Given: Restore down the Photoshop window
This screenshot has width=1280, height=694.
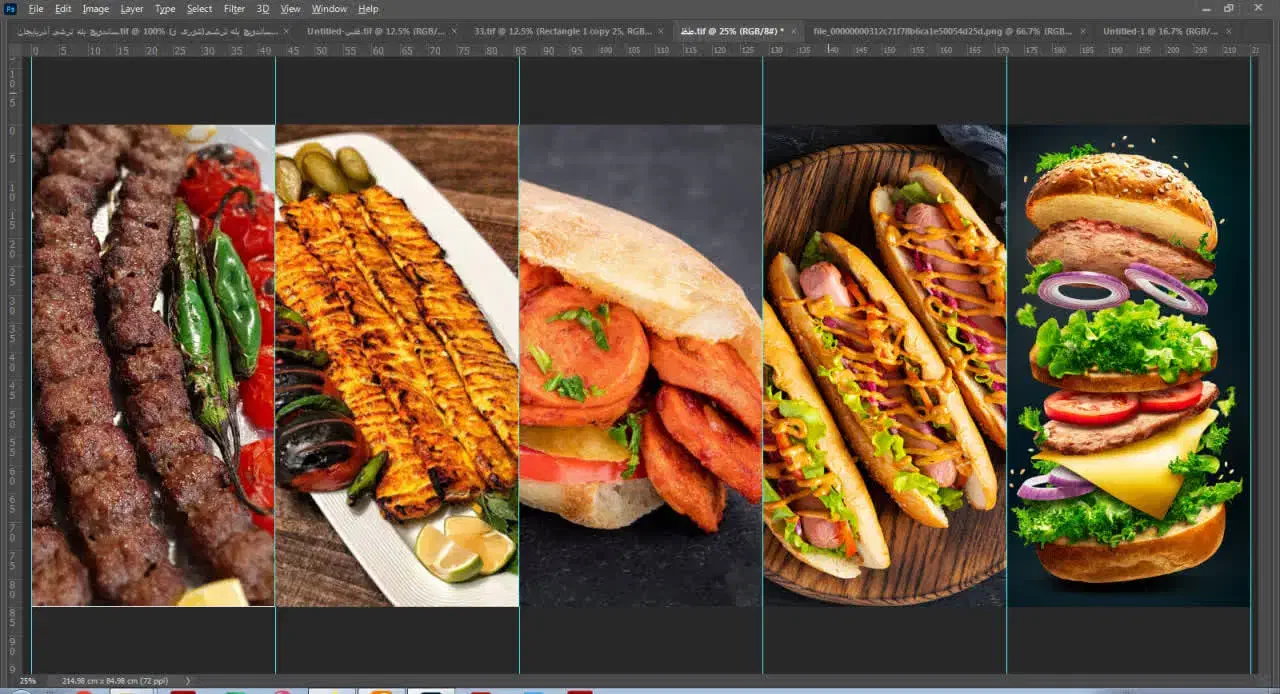Looking at the screenshot, I should 1228,9.
